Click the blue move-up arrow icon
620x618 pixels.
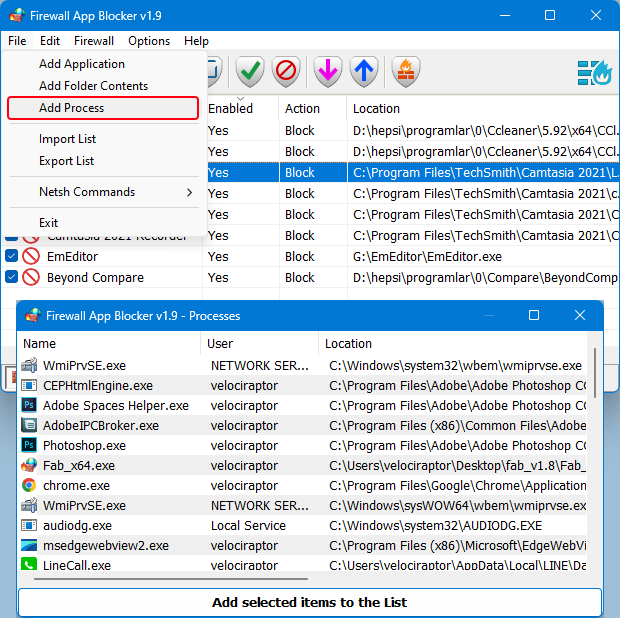(x=364, y=72)
